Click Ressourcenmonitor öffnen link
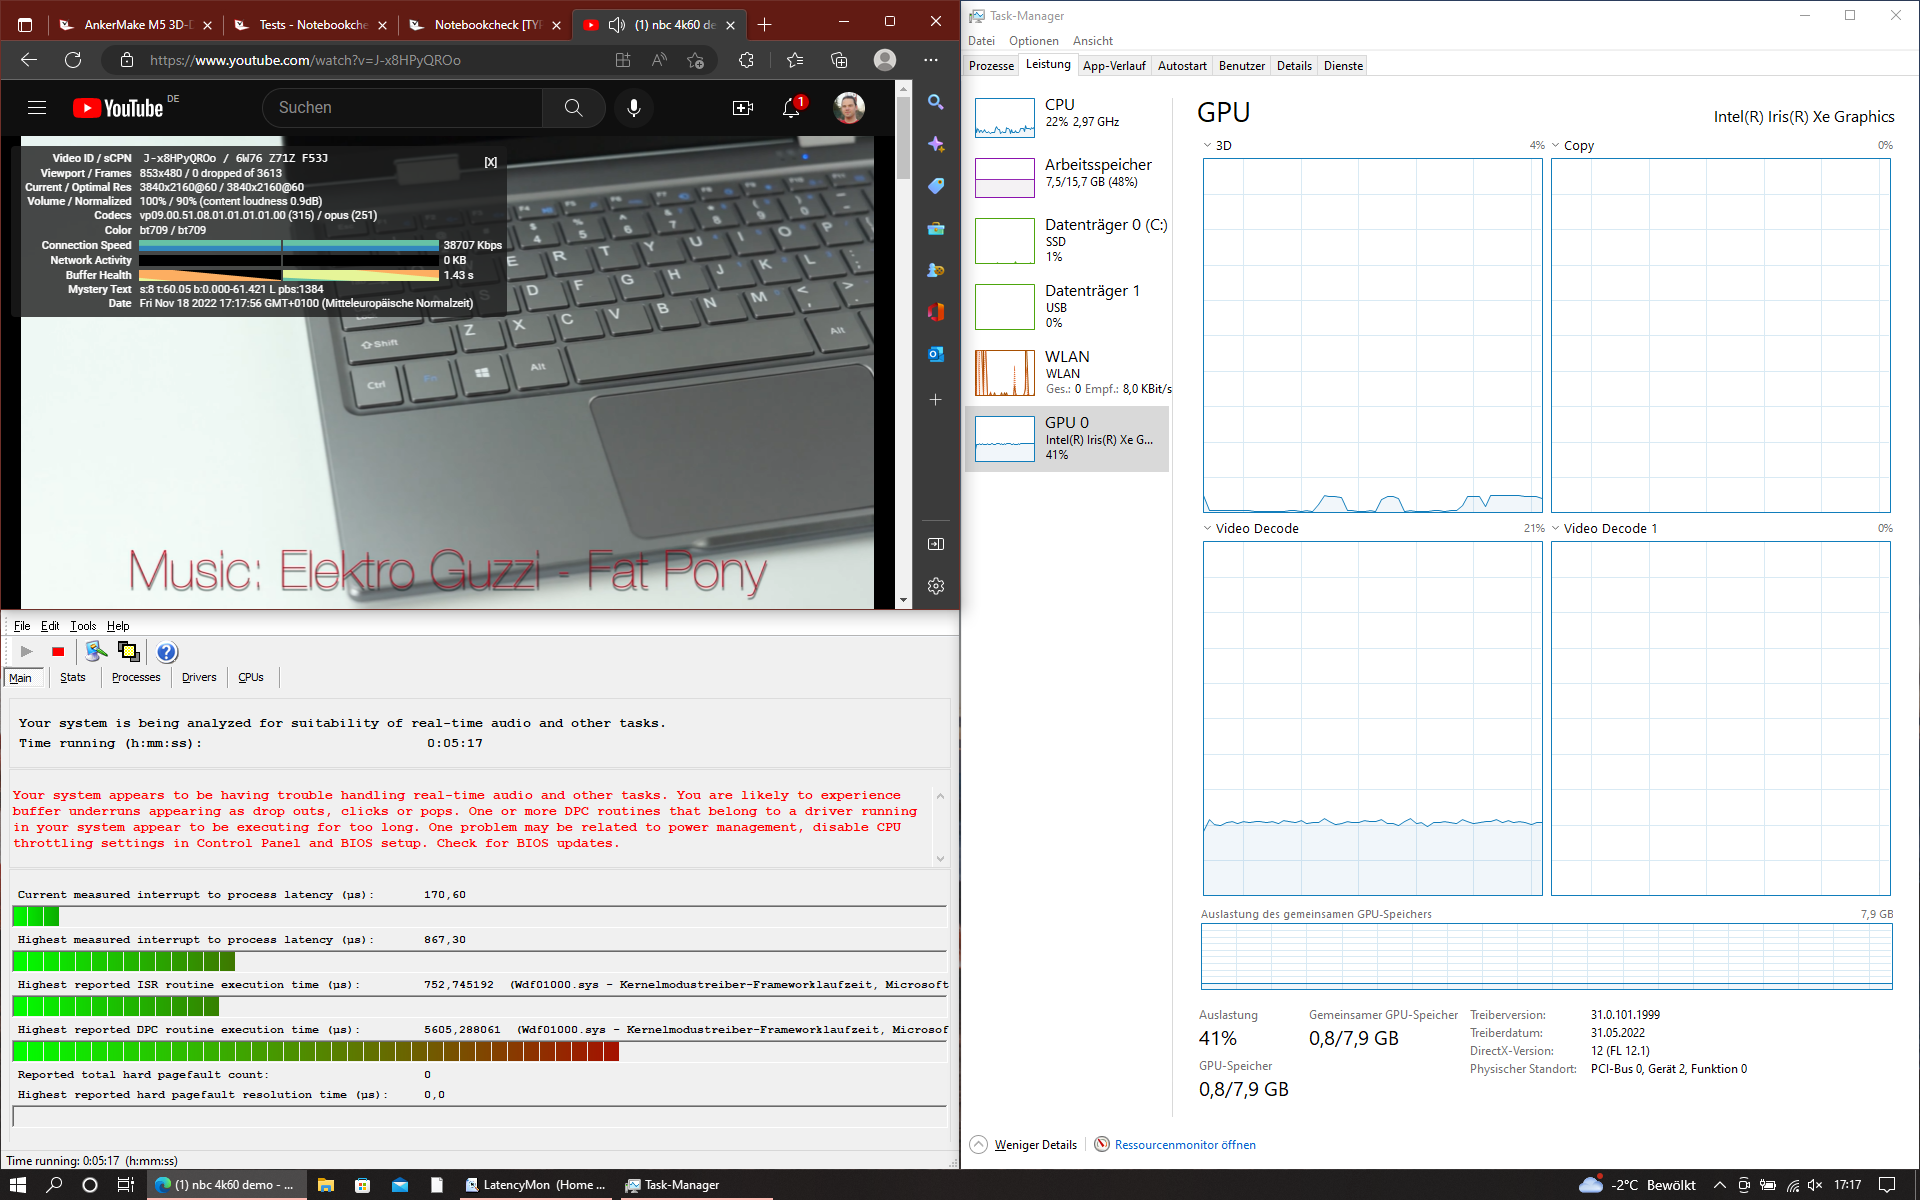The image size is (1920, 1200). point(1184,1145)
